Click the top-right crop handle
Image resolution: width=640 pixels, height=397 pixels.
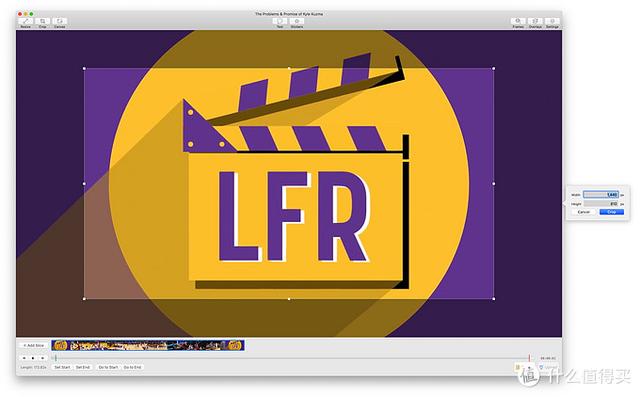point(493,69)
